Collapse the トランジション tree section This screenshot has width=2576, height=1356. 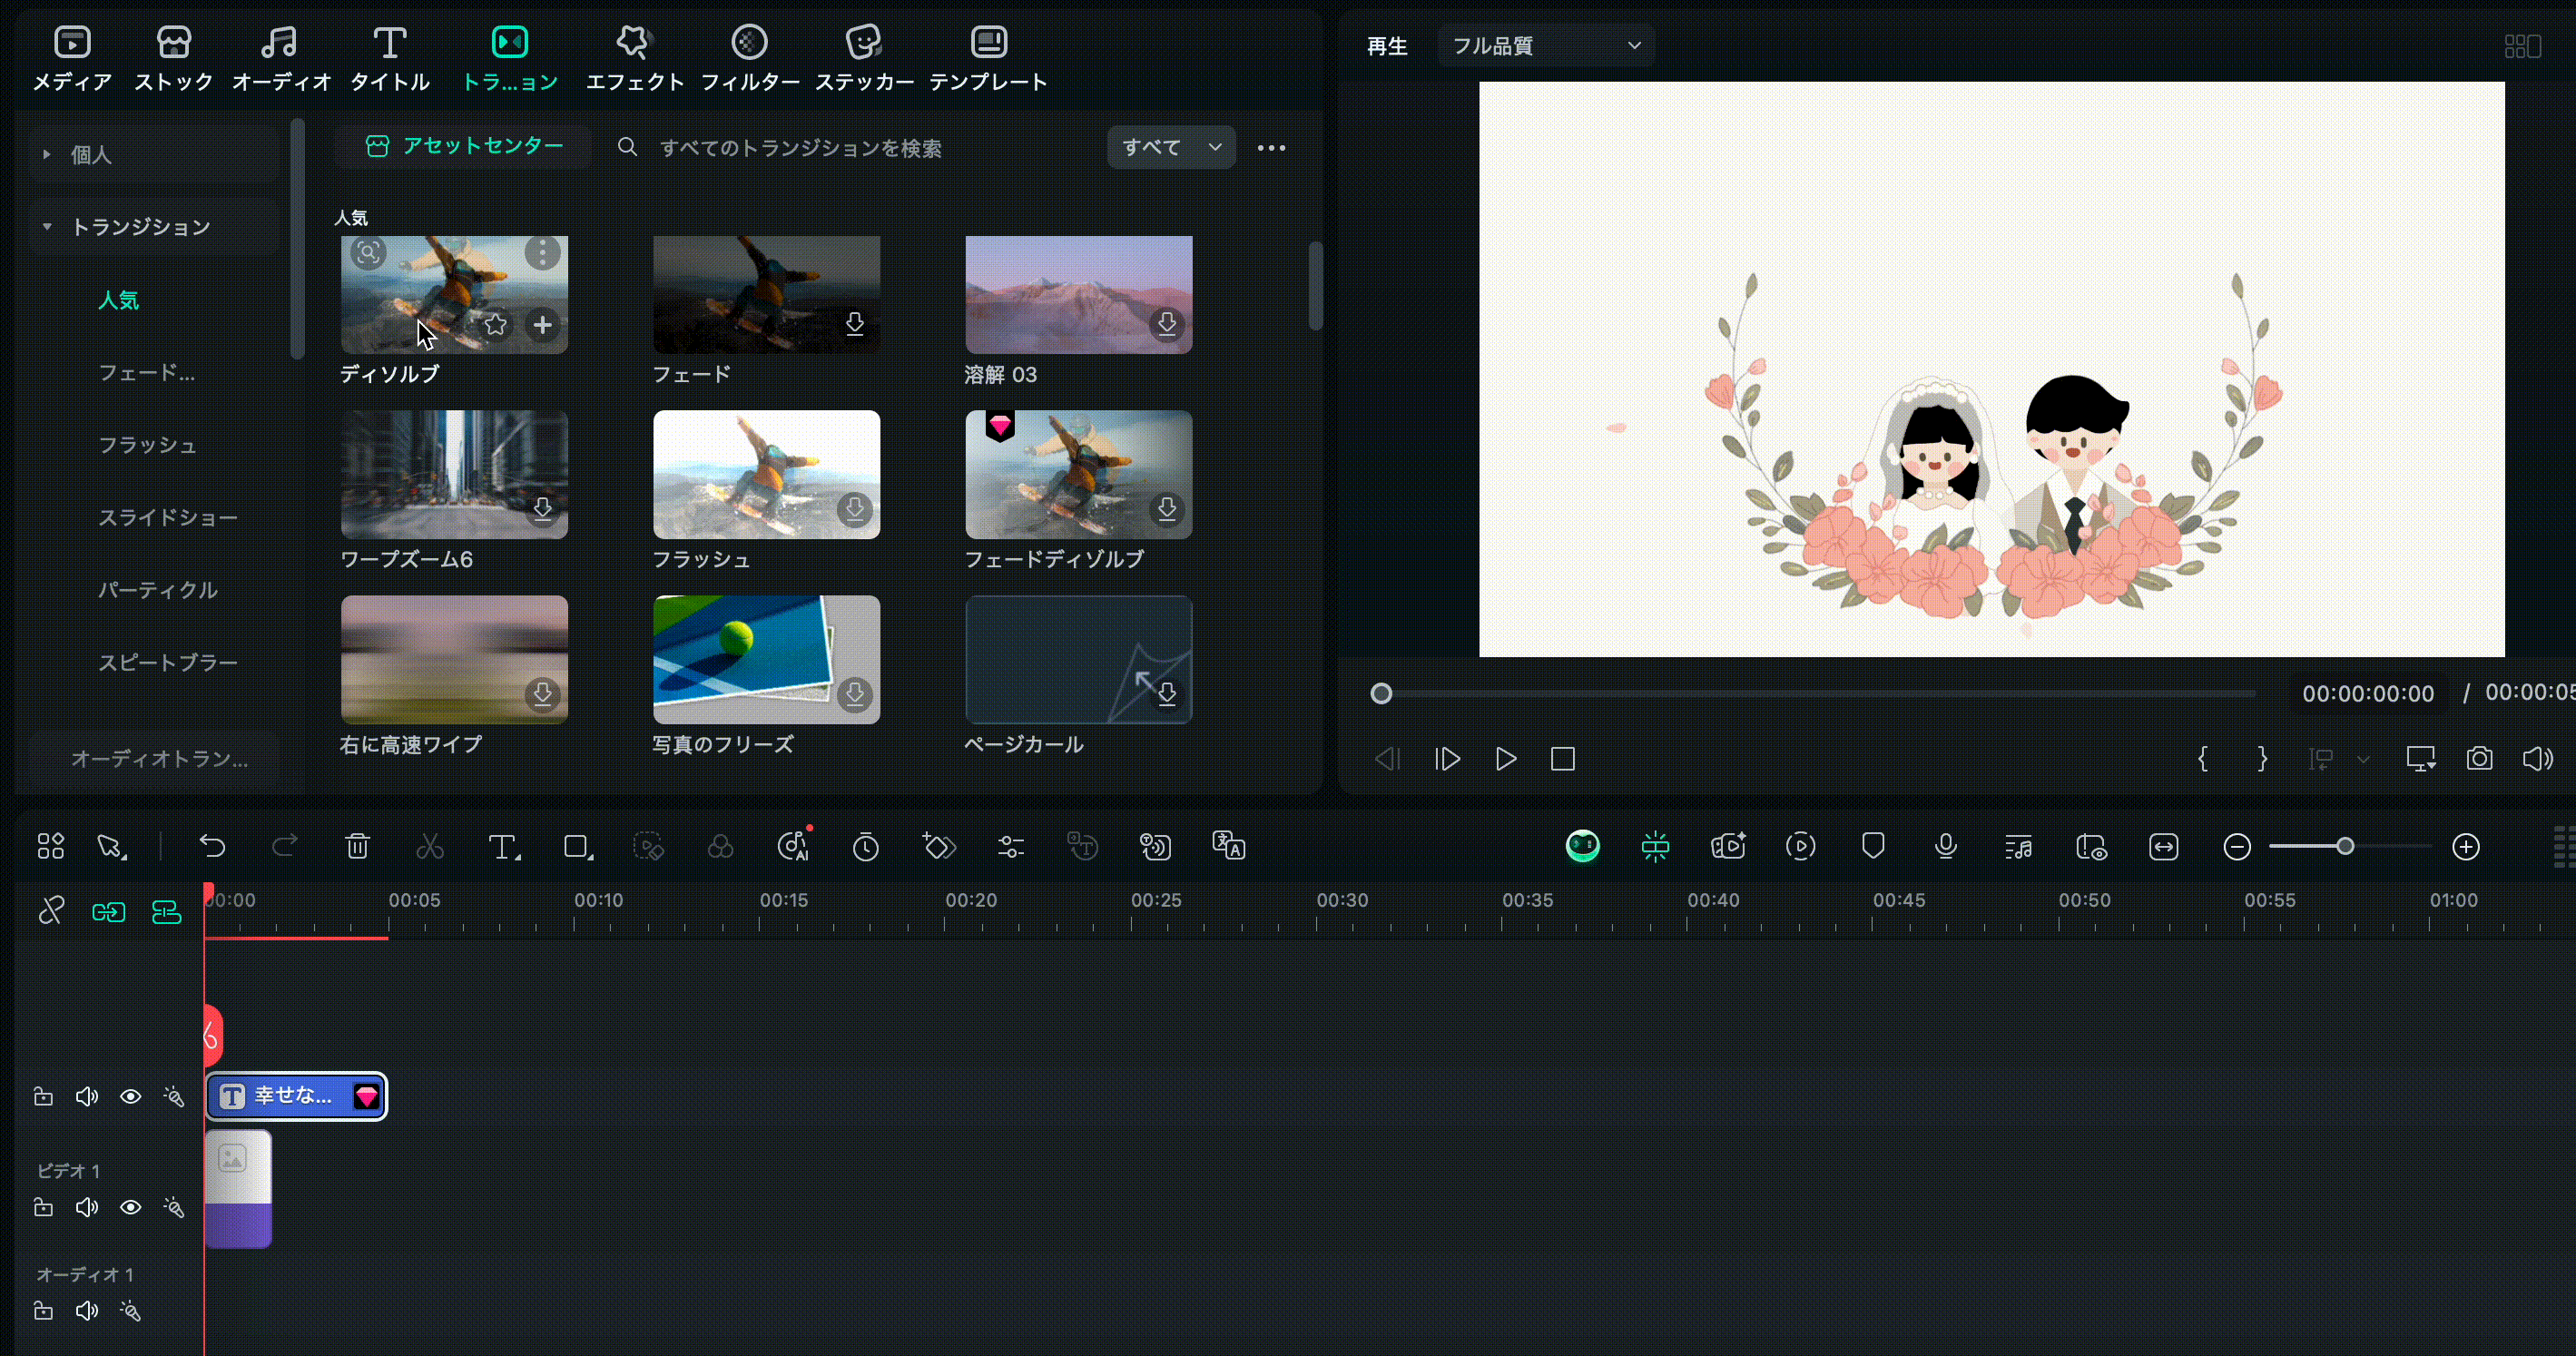click(46, 227)
